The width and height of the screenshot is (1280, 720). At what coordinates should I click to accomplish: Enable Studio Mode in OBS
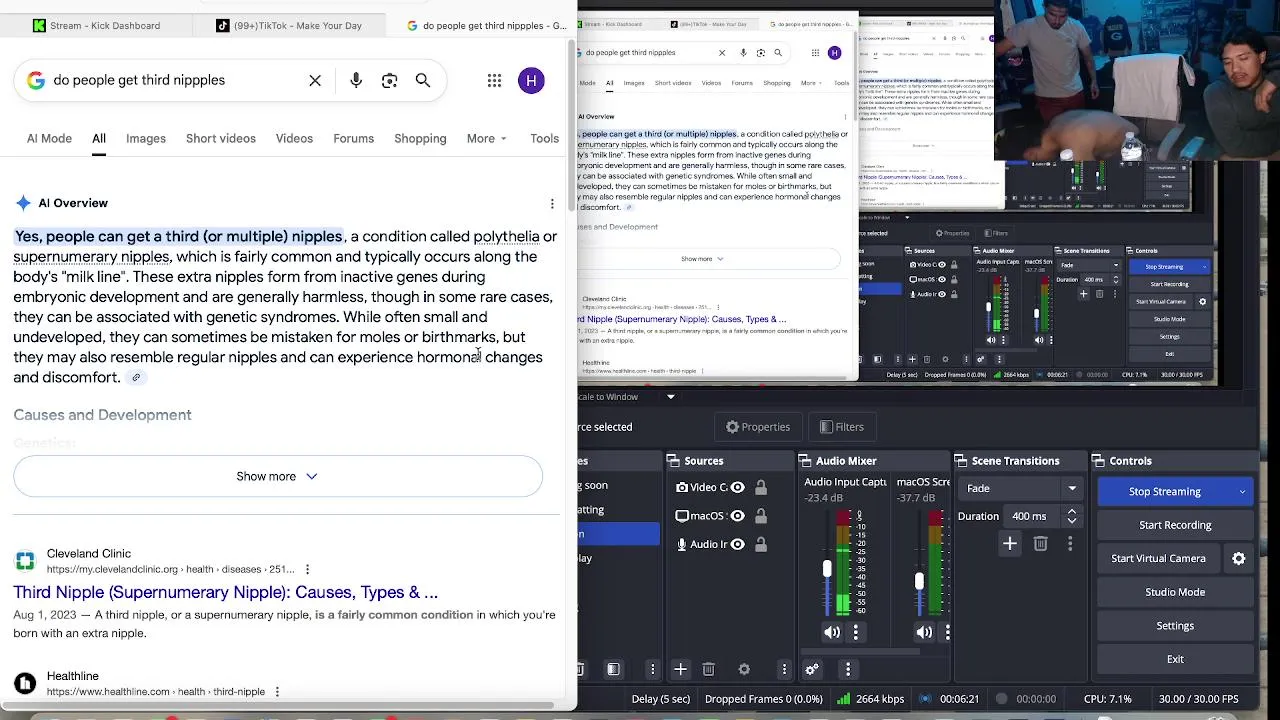pyautogui.click(x=1175, y=592)
